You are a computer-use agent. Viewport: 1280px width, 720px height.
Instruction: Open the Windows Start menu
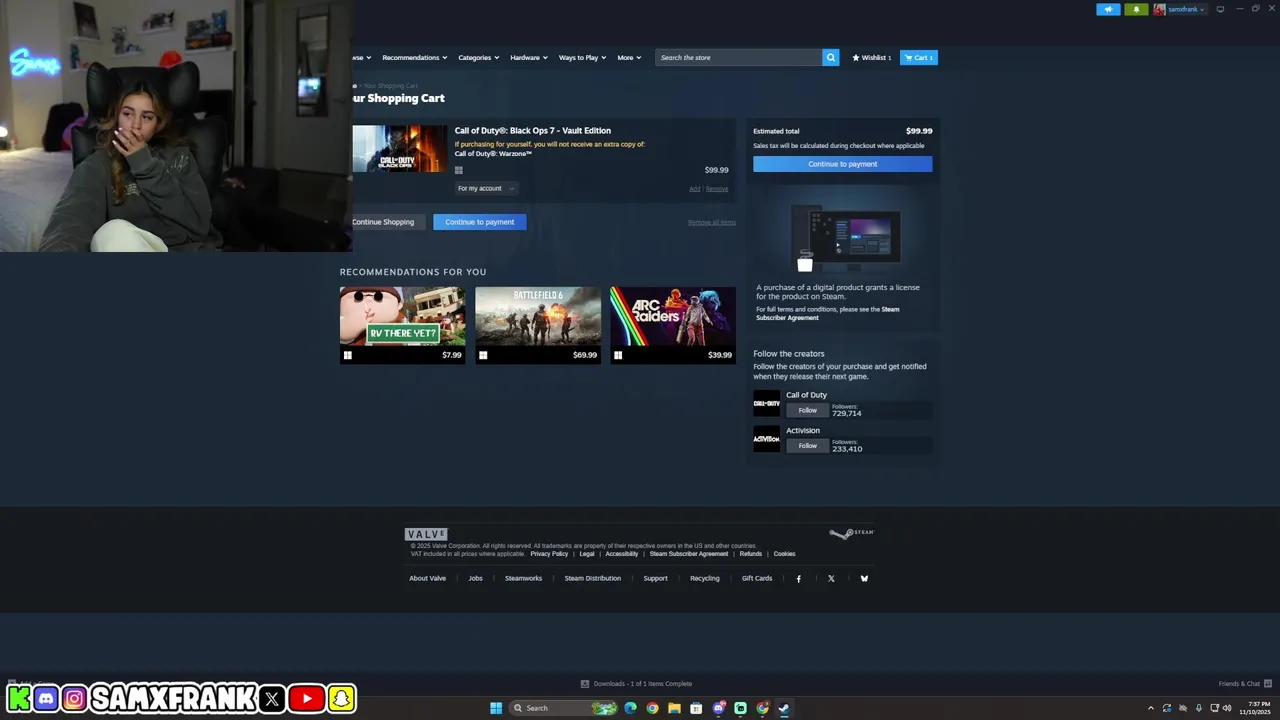coord(496,708)
